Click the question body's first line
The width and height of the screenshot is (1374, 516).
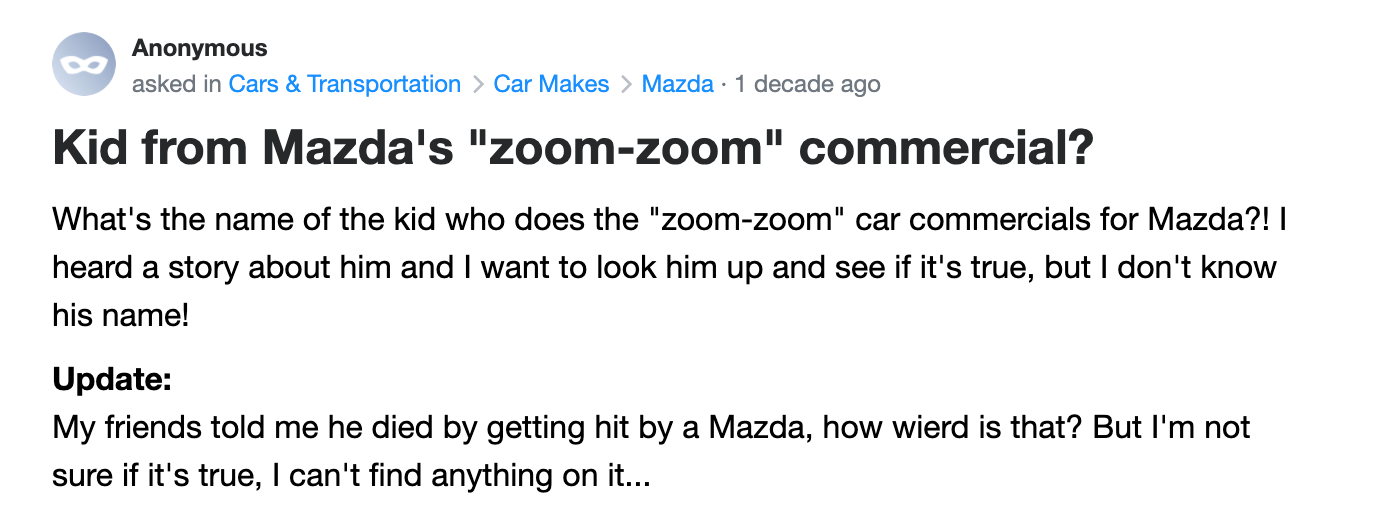(x=669, y=219)
